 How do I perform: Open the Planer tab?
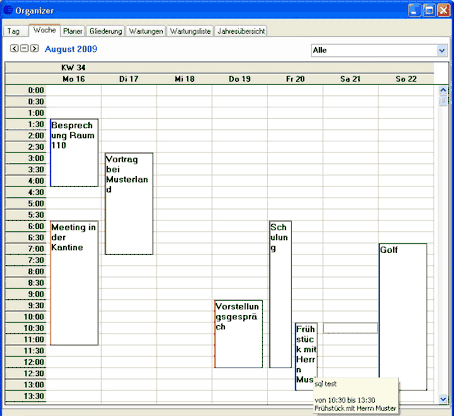[x=73, y=31]
